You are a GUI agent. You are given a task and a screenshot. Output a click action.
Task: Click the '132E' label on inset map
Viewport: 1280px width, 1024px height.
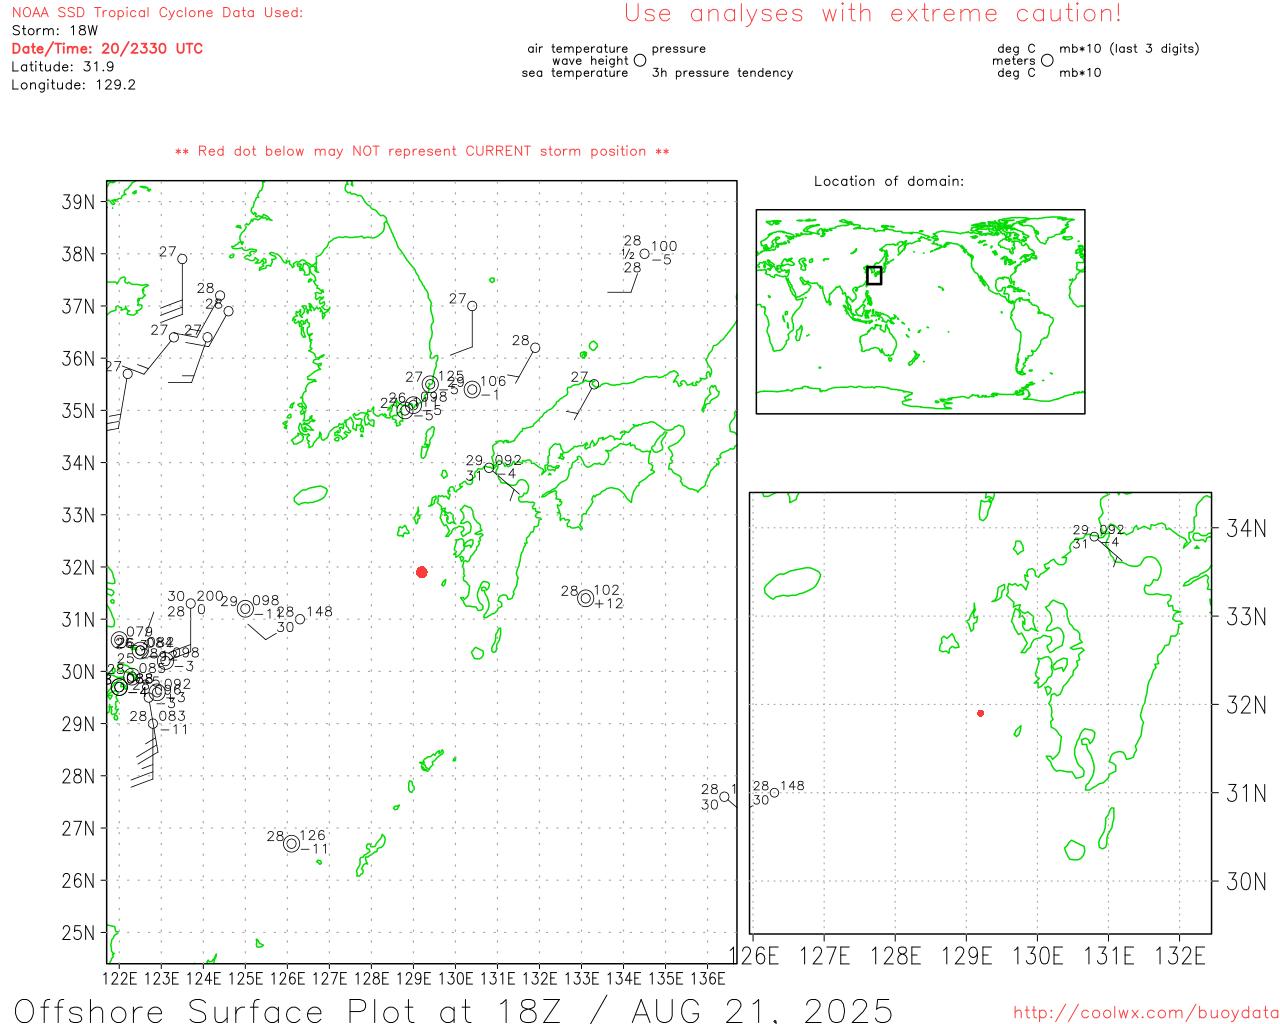[1180, 956]
